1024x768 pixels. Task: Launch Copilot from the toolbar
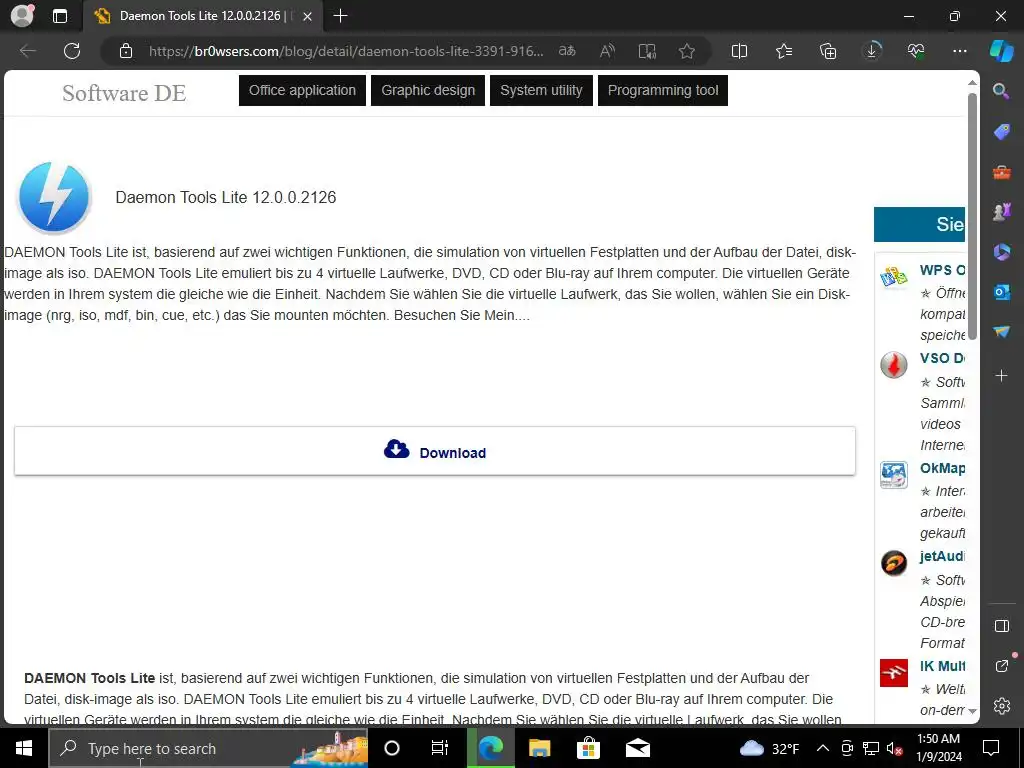coord(1001,51)
